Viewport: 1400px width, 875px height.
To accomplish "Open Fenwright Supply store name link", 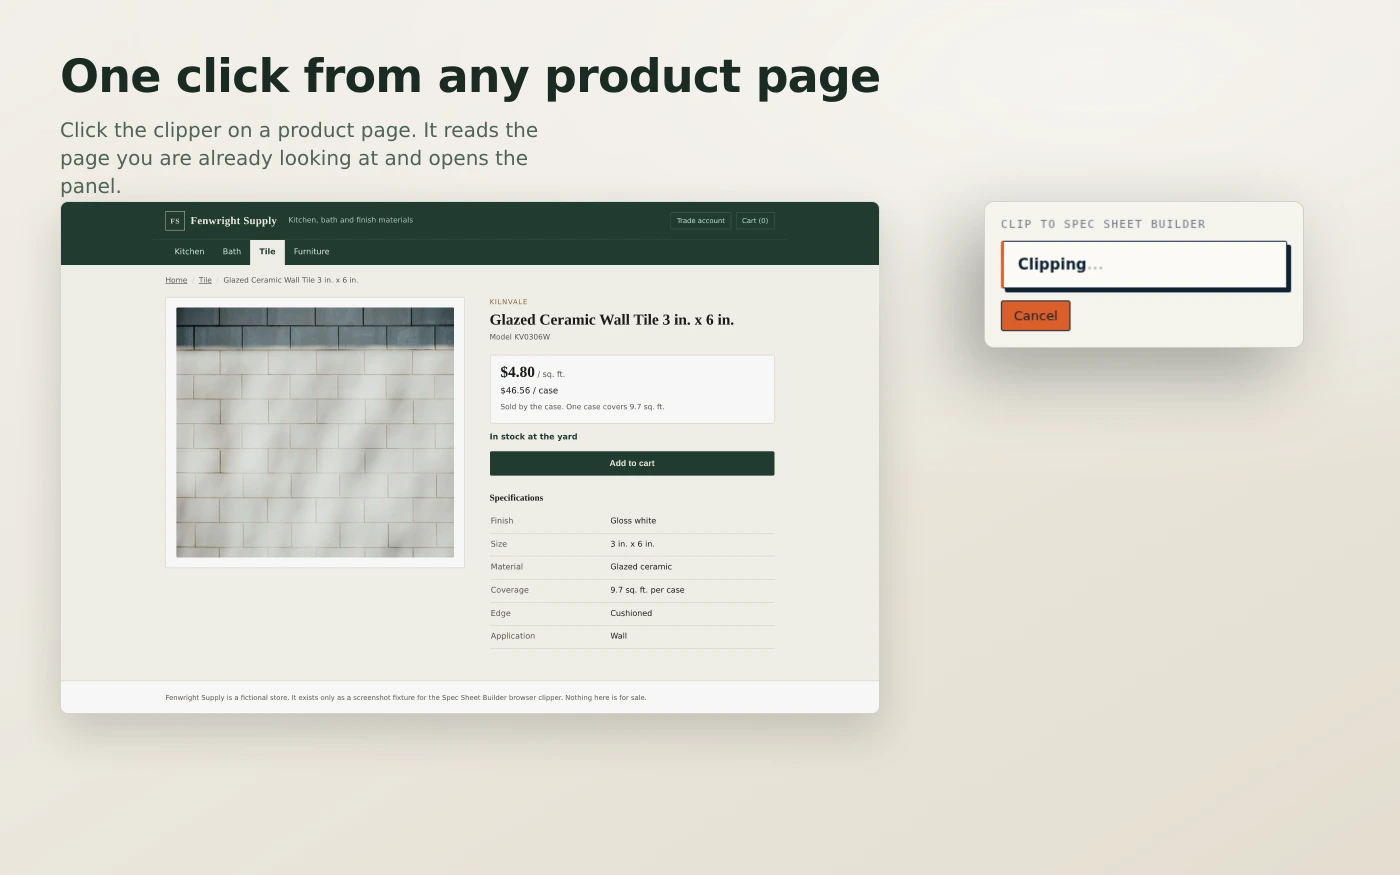I will [233, 221].
